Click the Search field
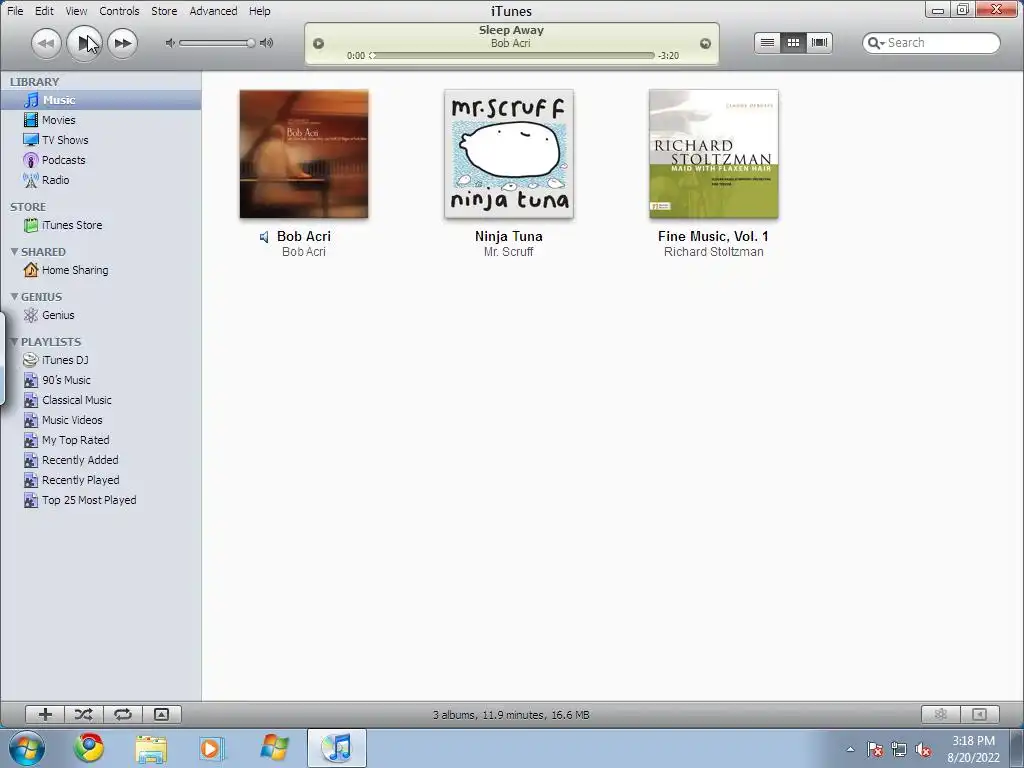The width and height of the screenshot is (1024, 768). point(931,43)
